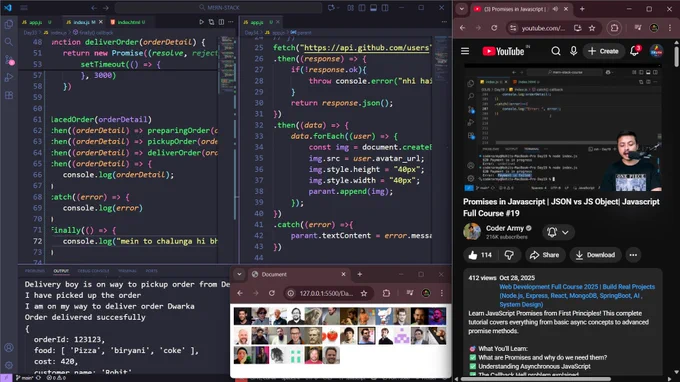Open the VS Code Explorer sidebar icon
Viewport: 680px width, 382px height.
pyautogui.click(x=9, y=24)
